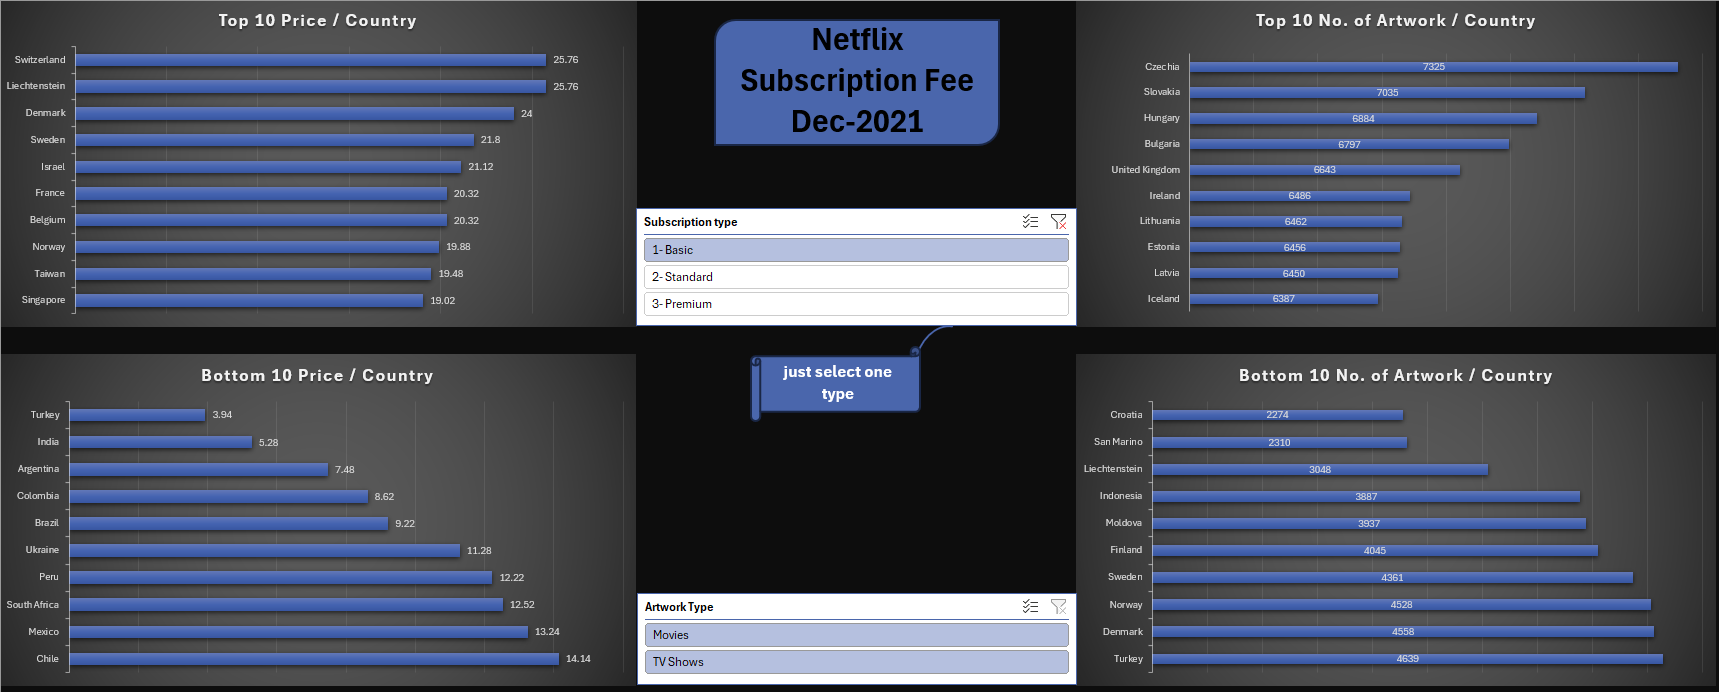Select the Top 10 Price / Country chart title
1719x692 pixels.
[x=317, y=21]
